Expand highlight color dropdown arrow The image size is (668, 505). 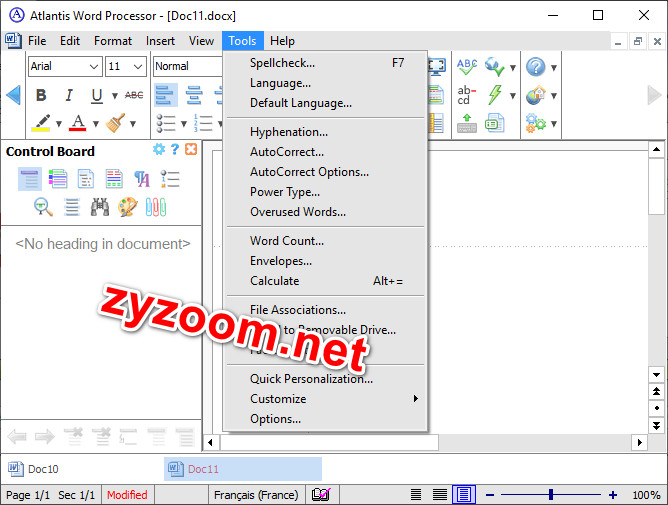click(x=59, y=124)
